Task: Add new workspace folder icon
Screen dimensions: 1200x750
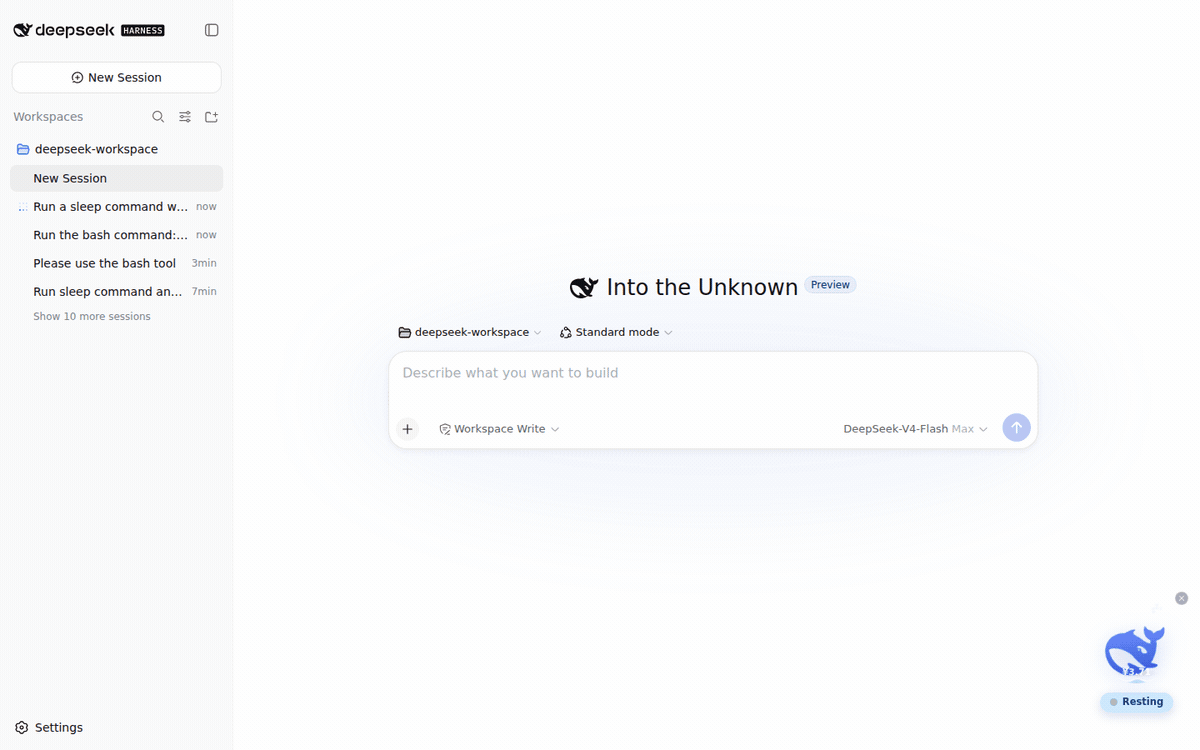Action: [x=211, y=117]
